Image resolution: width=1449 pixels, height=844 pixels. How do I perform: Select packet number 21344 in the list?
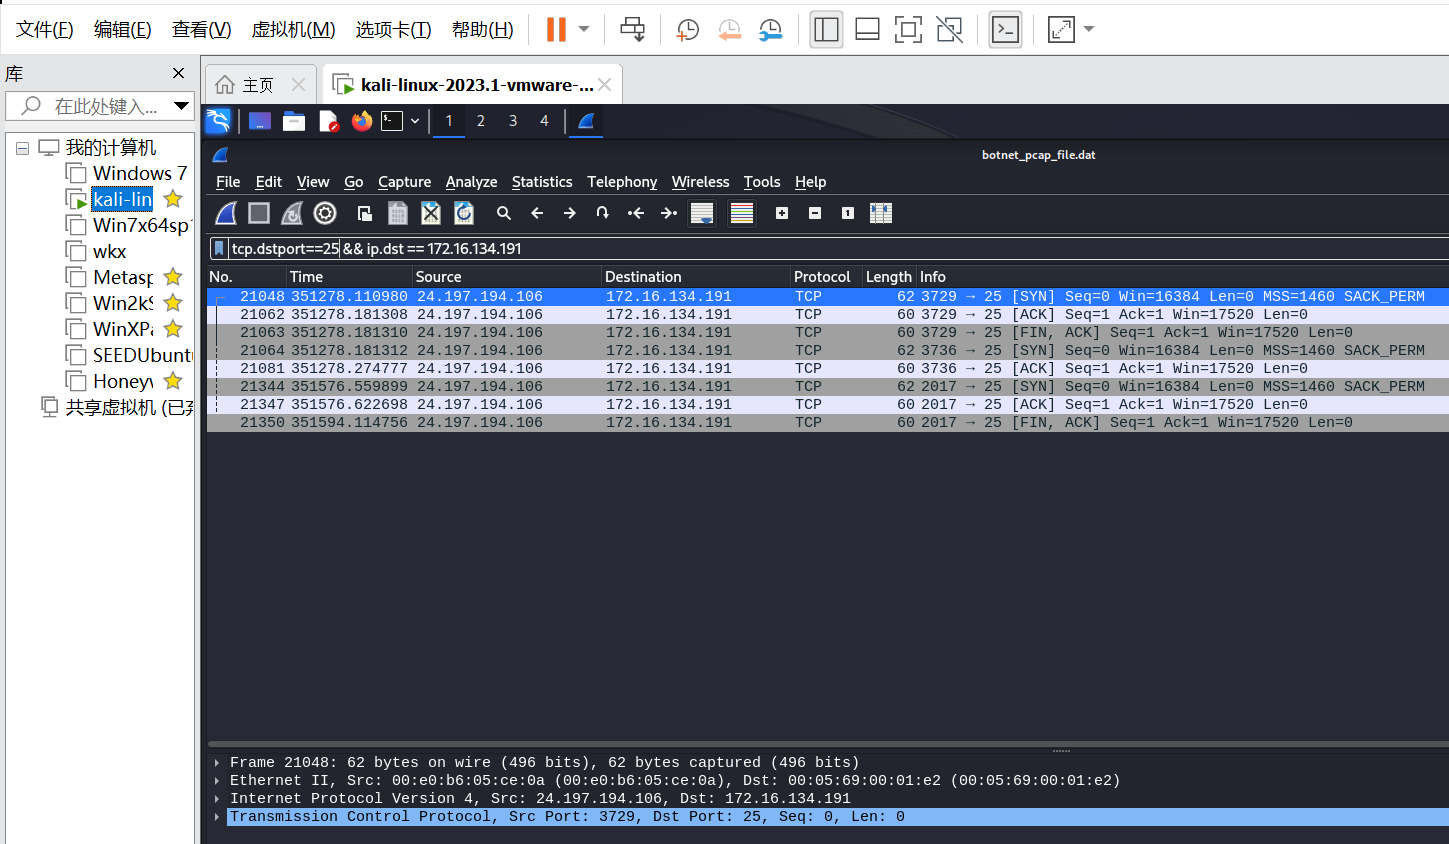click(828, 387)
